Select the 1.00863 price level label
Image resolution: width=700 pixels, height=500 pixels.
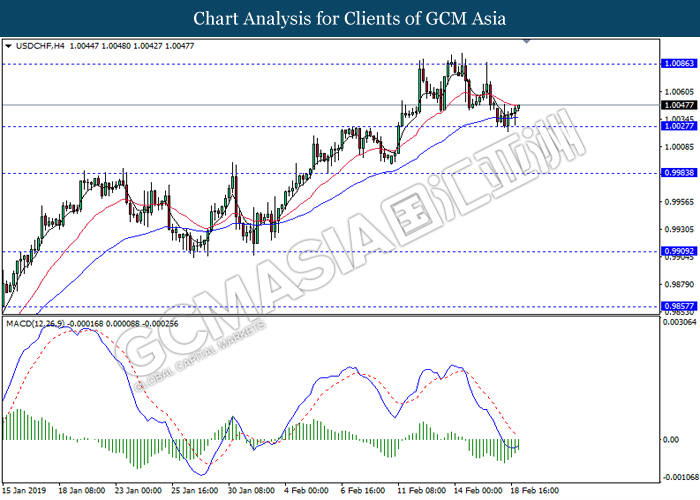pos(679,63)
